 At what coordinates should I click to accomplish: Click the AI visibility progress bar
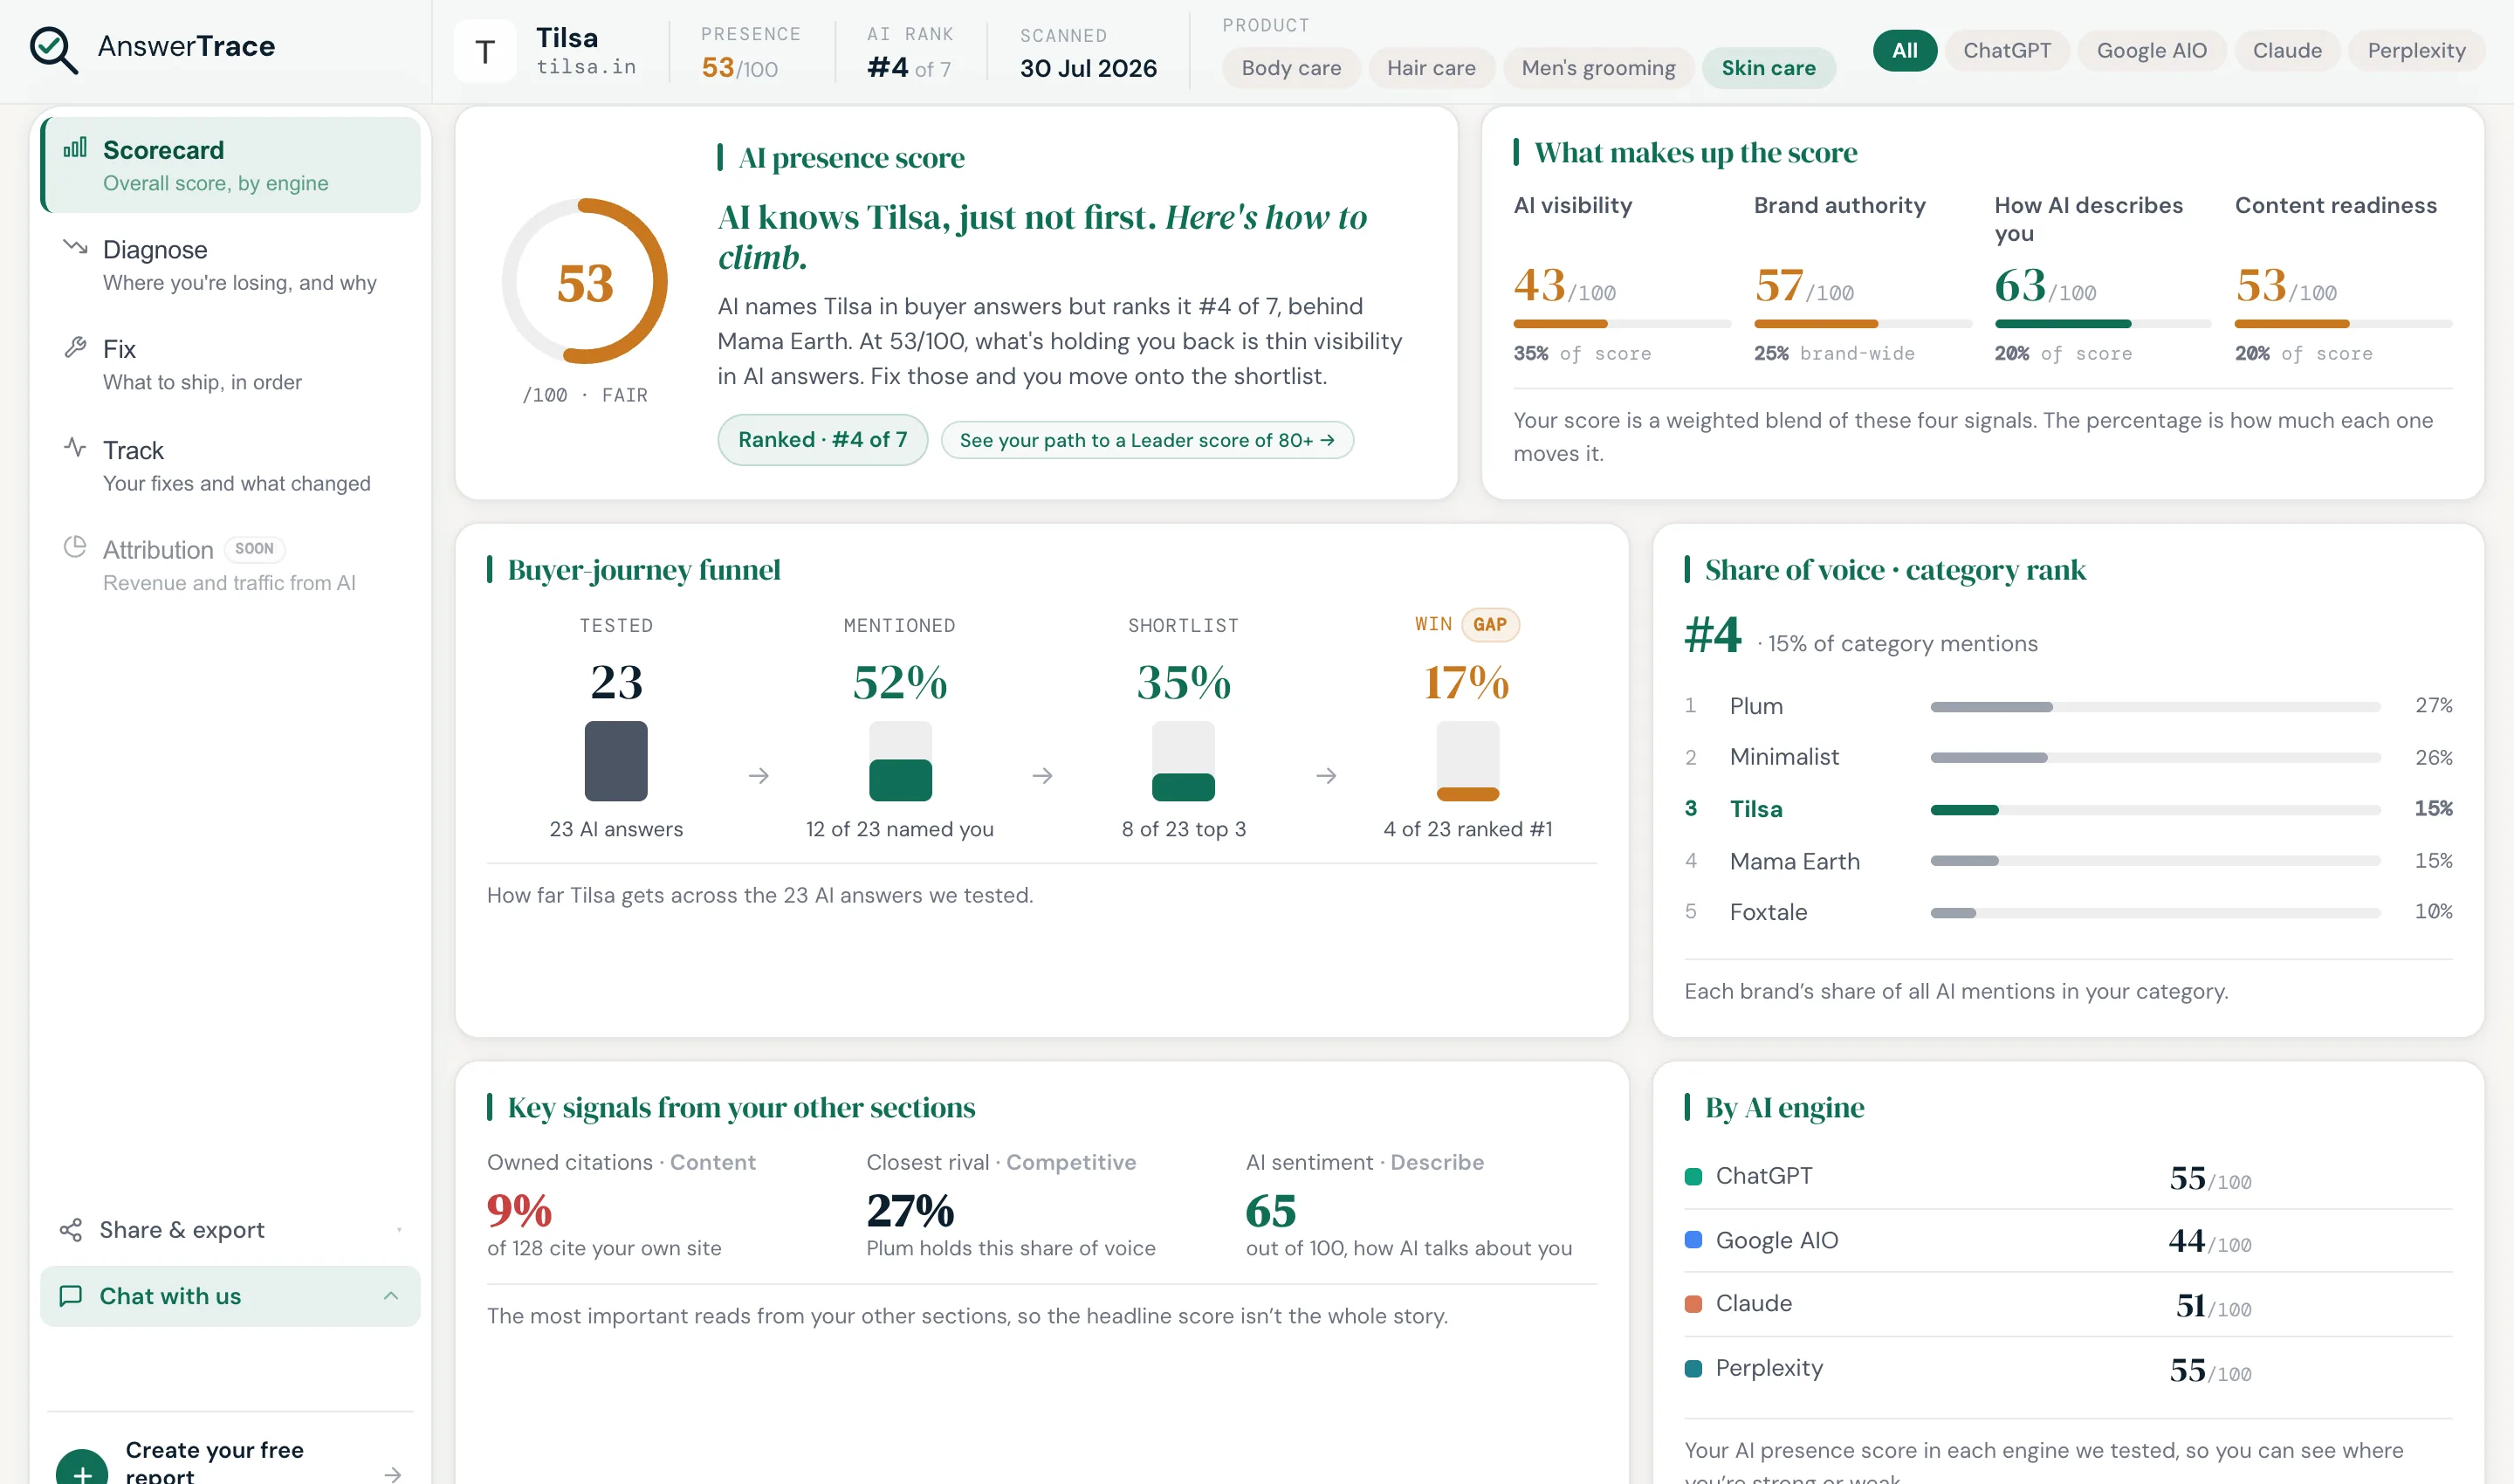tap(1622, 324)
